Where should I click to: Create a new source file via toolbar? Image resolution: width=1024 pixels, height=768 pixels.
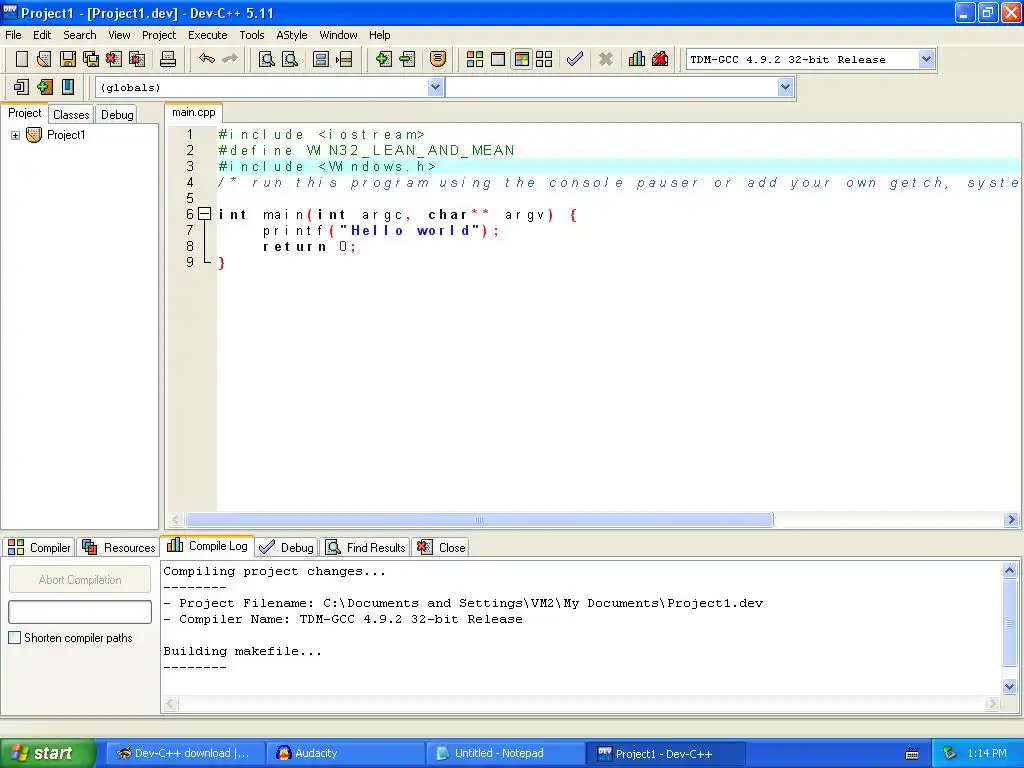(x=22, y=59)
